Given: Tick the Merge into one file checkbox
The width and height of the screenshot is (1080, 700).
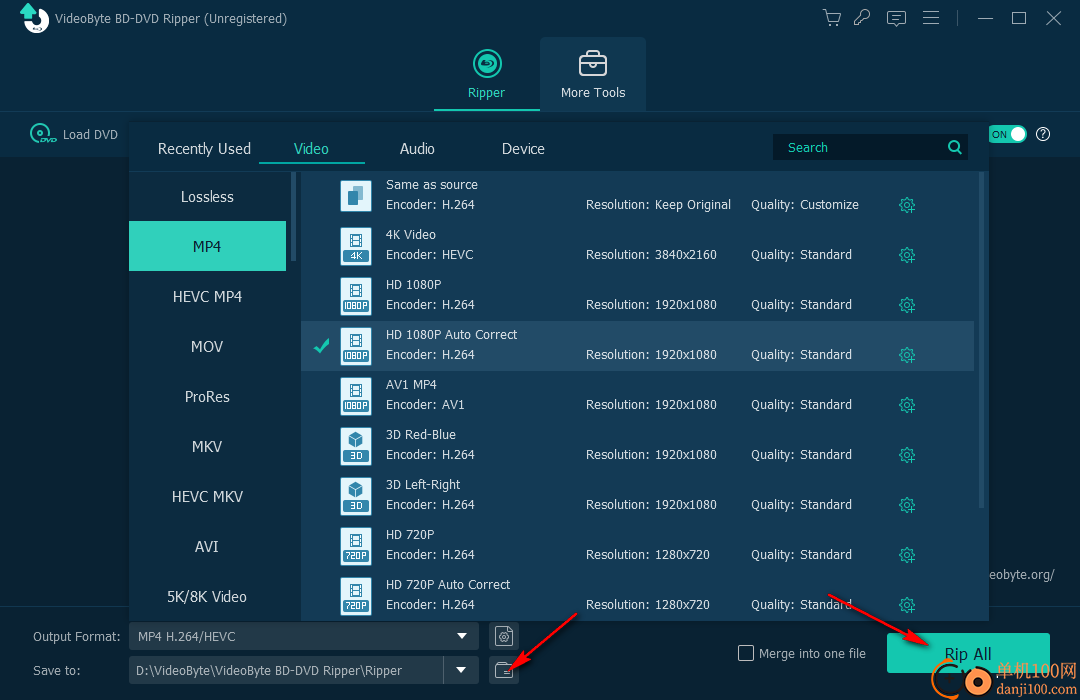Looking at the screenshot, I should [x=746, y=652].
